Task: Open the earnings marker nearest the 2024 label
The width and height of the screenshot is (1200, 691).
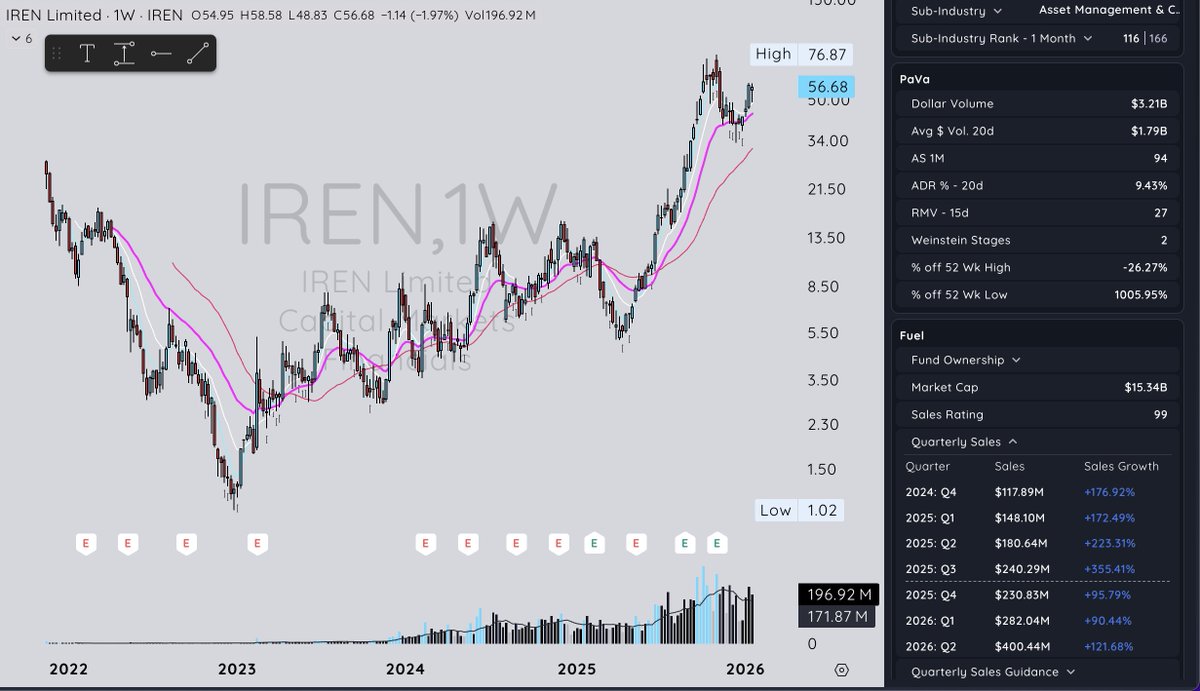Action: [x=425, y=543]
